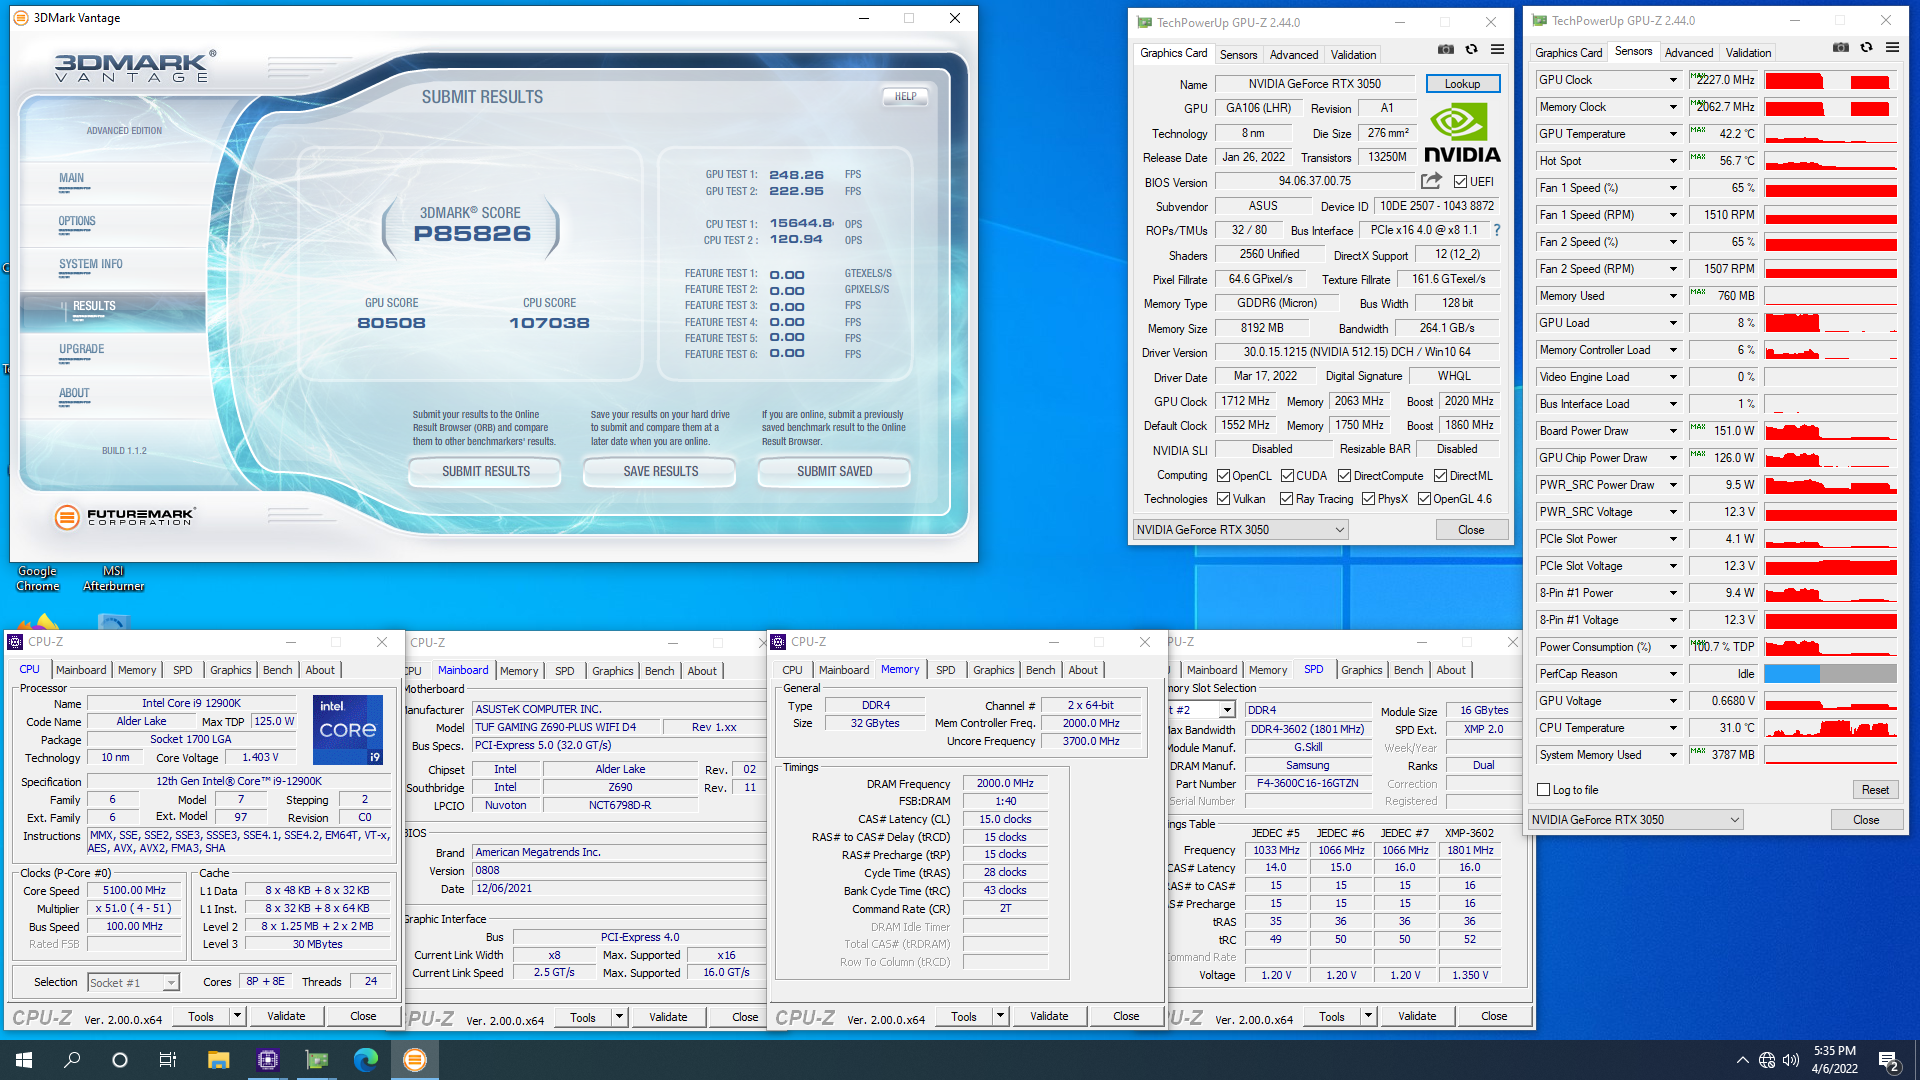
Task: Open the Windows Start menu
Action: click(x=24, y=1060)
